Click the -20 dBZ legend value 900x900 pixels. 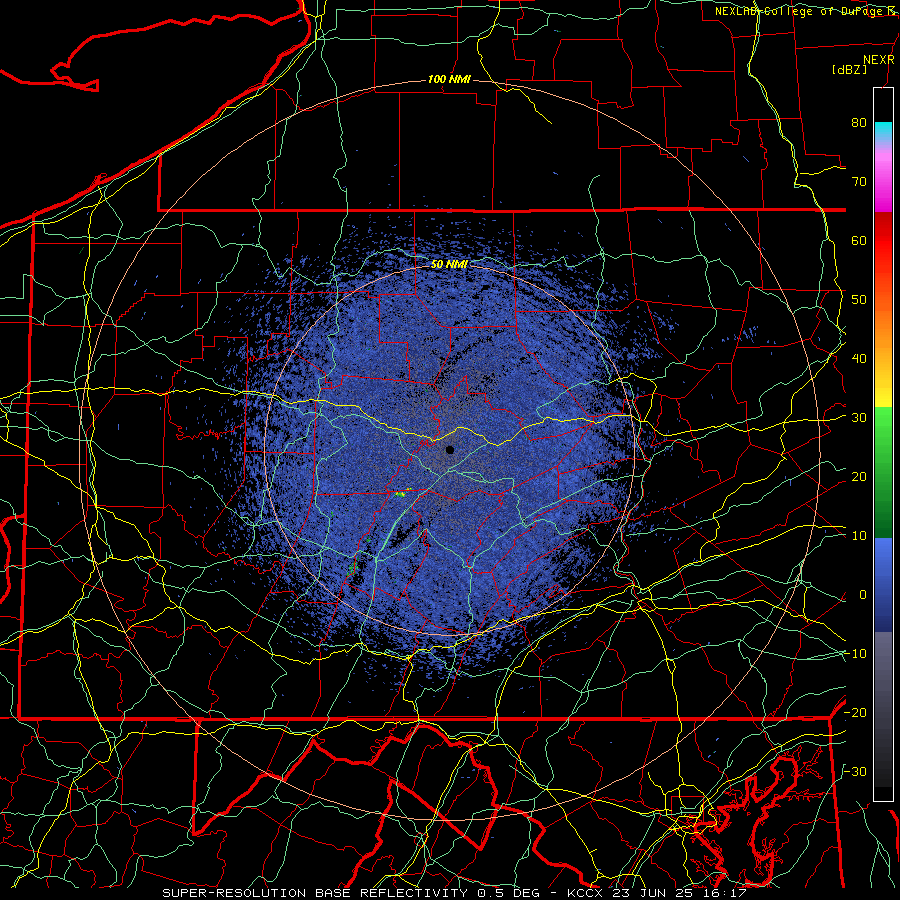(x=855, y=712)
